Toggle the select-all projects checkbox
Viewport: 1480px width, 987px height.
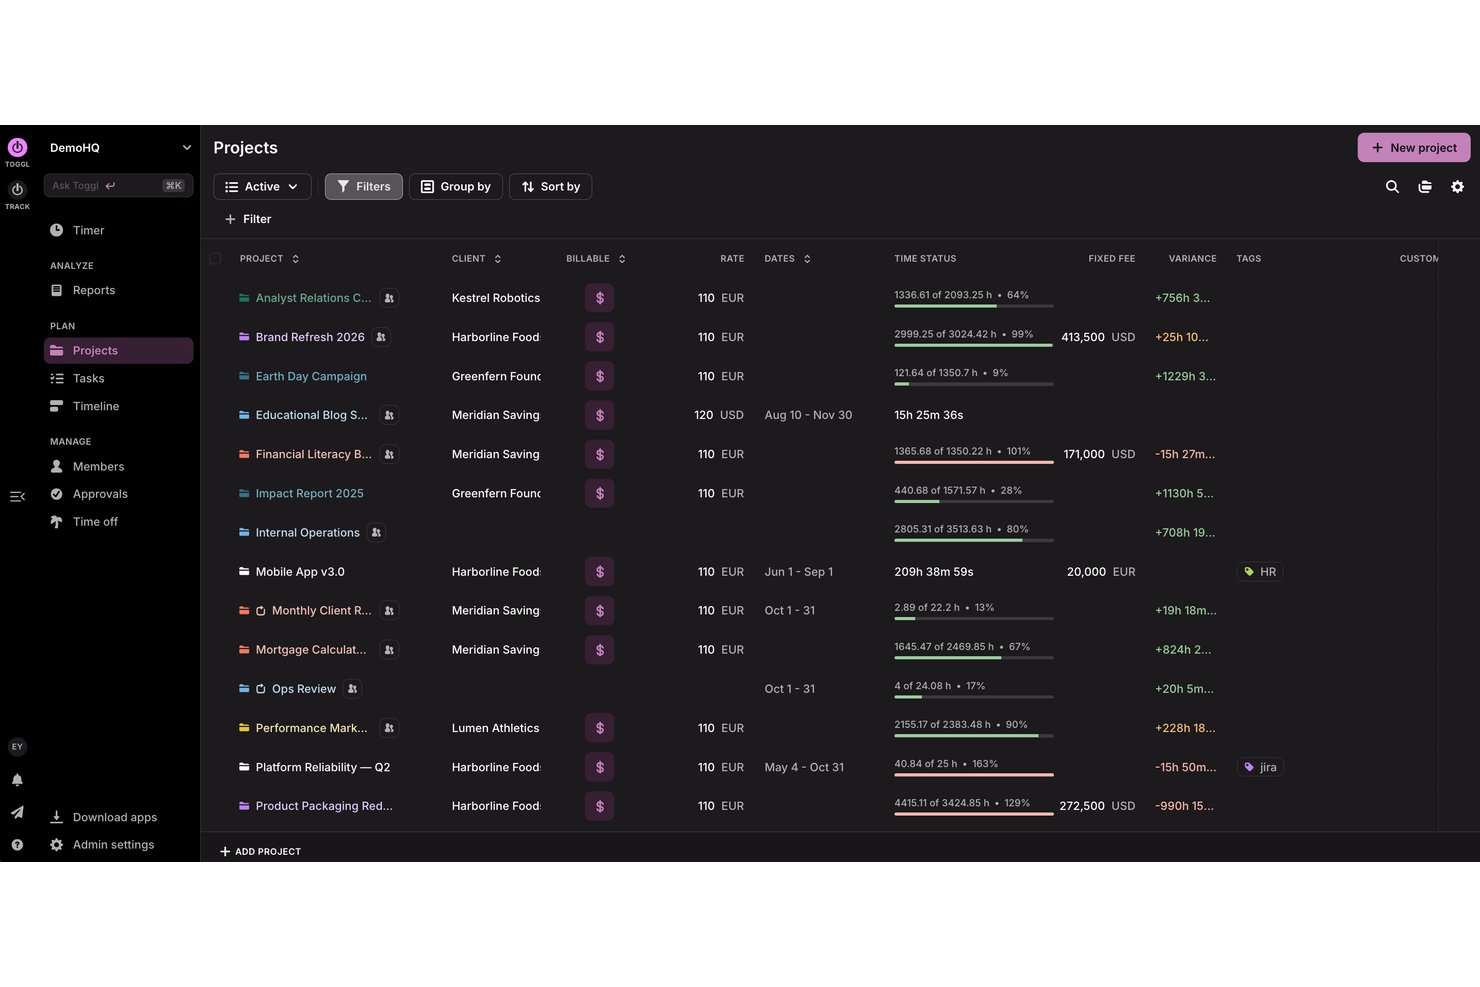[215, 259]
